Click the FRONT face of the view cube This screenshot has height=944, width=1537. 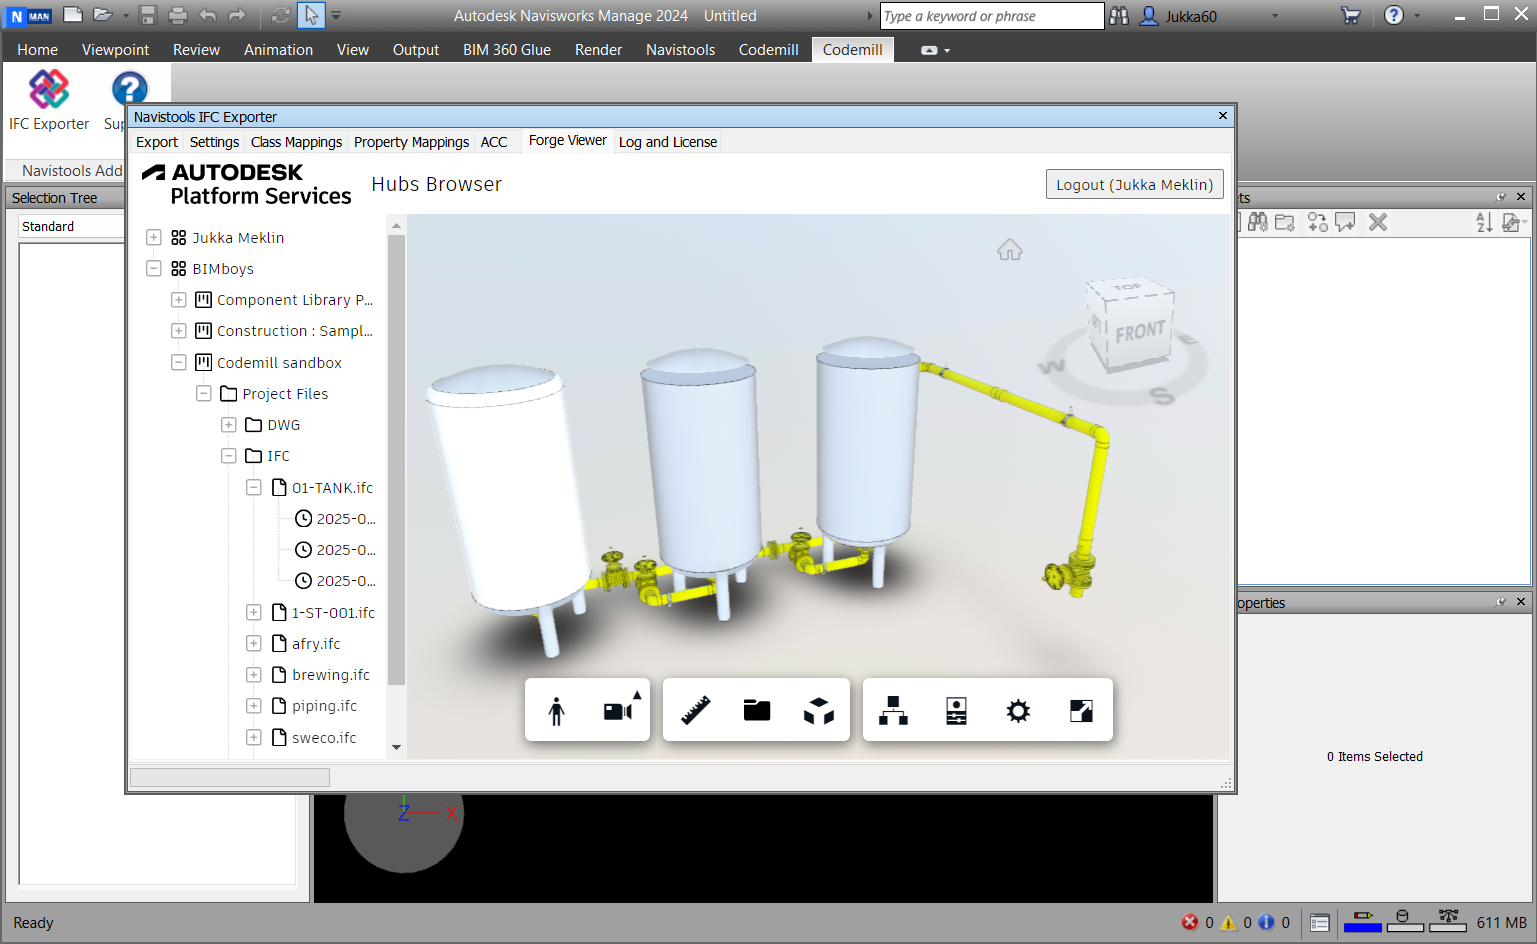tap(1140, 331)
